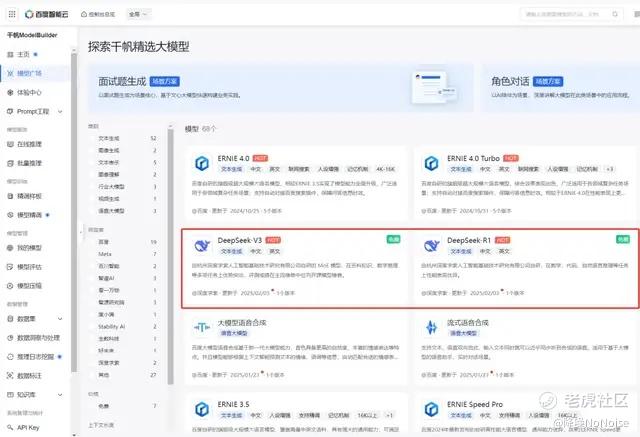The height and width of the screenshot is (437, 640).
Task: Open the DeepSeek-V3 model title
Action: click(240, 240)
